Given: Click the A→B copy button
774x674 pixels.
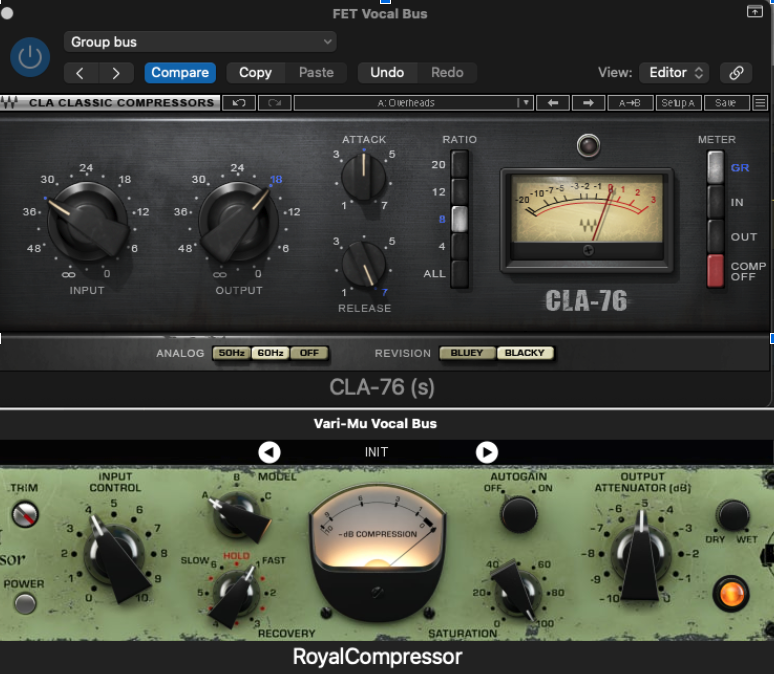Looking at the screenshot, I should [x=629, y=103].
